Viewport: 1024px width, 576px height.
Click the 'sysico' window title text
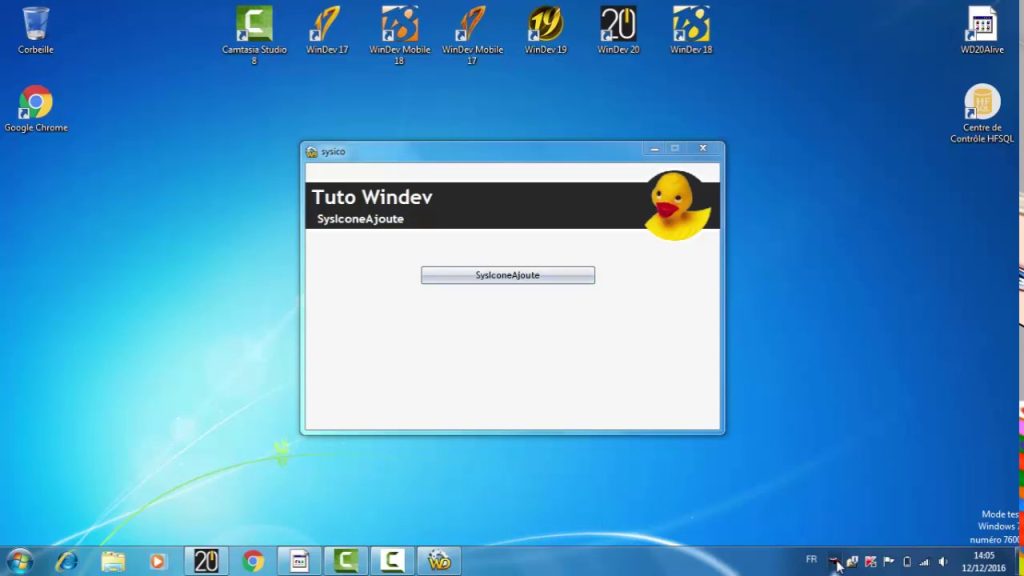(333, 152)
